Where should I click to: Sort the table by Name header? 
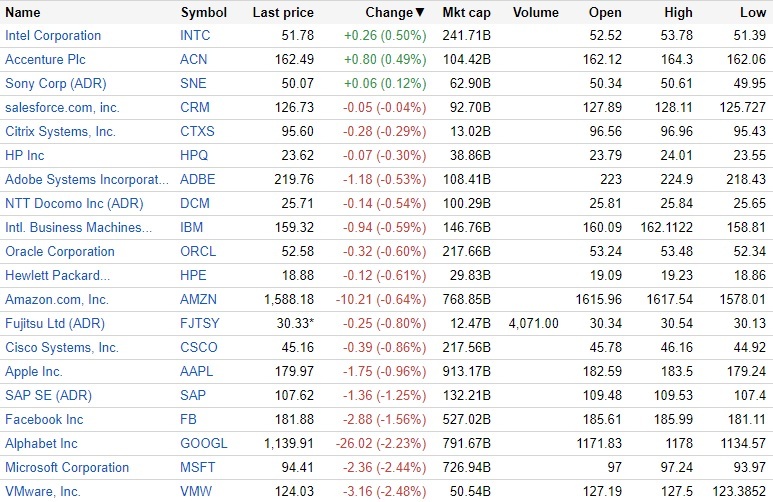coord(22,13)
